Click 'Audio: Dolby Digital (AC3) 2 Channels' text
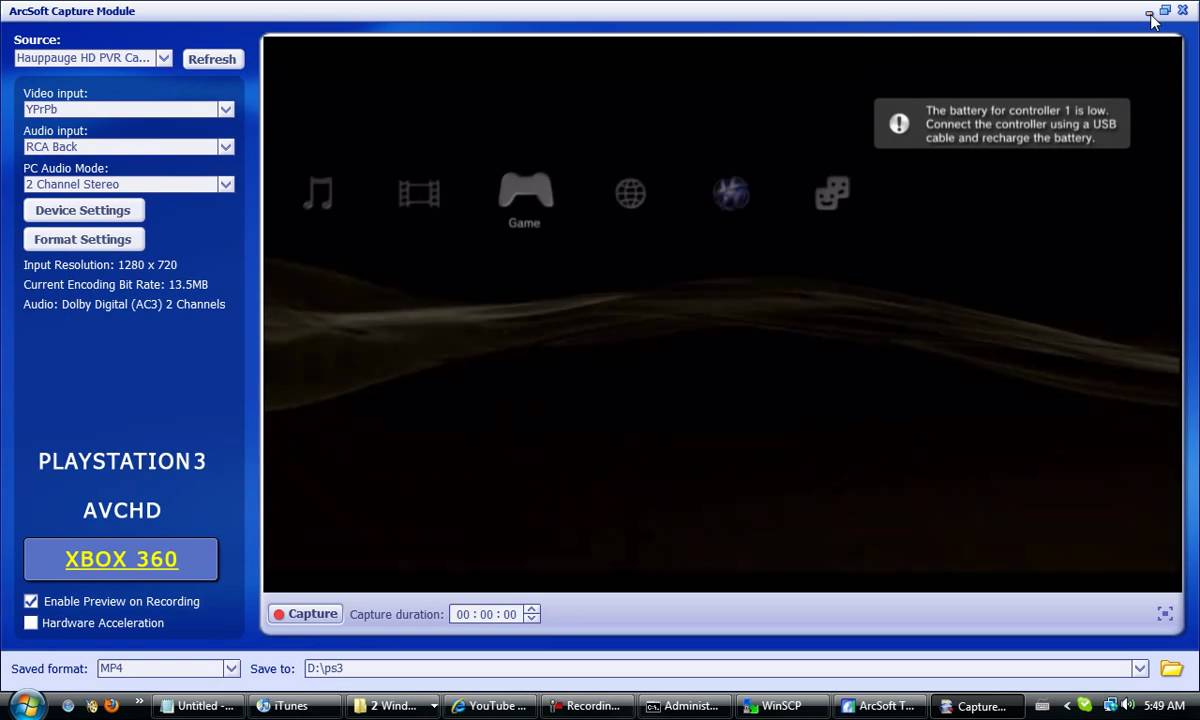Image resolution: width=1200 pixels, height=720 pixels. point(124,304)
